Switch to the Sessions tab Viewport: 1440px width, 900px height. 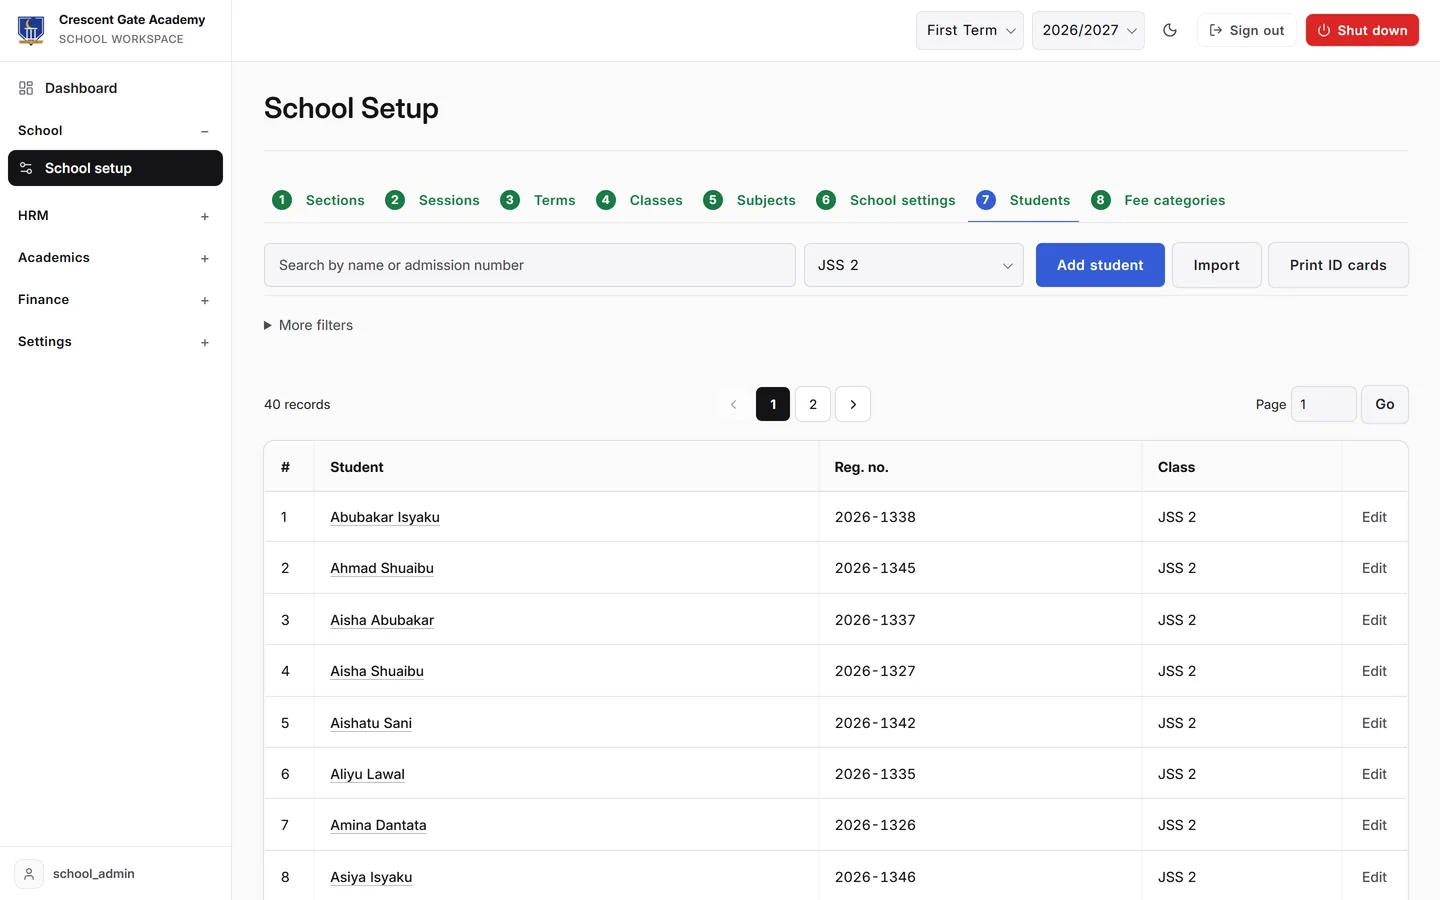click(x=432, y=200)
